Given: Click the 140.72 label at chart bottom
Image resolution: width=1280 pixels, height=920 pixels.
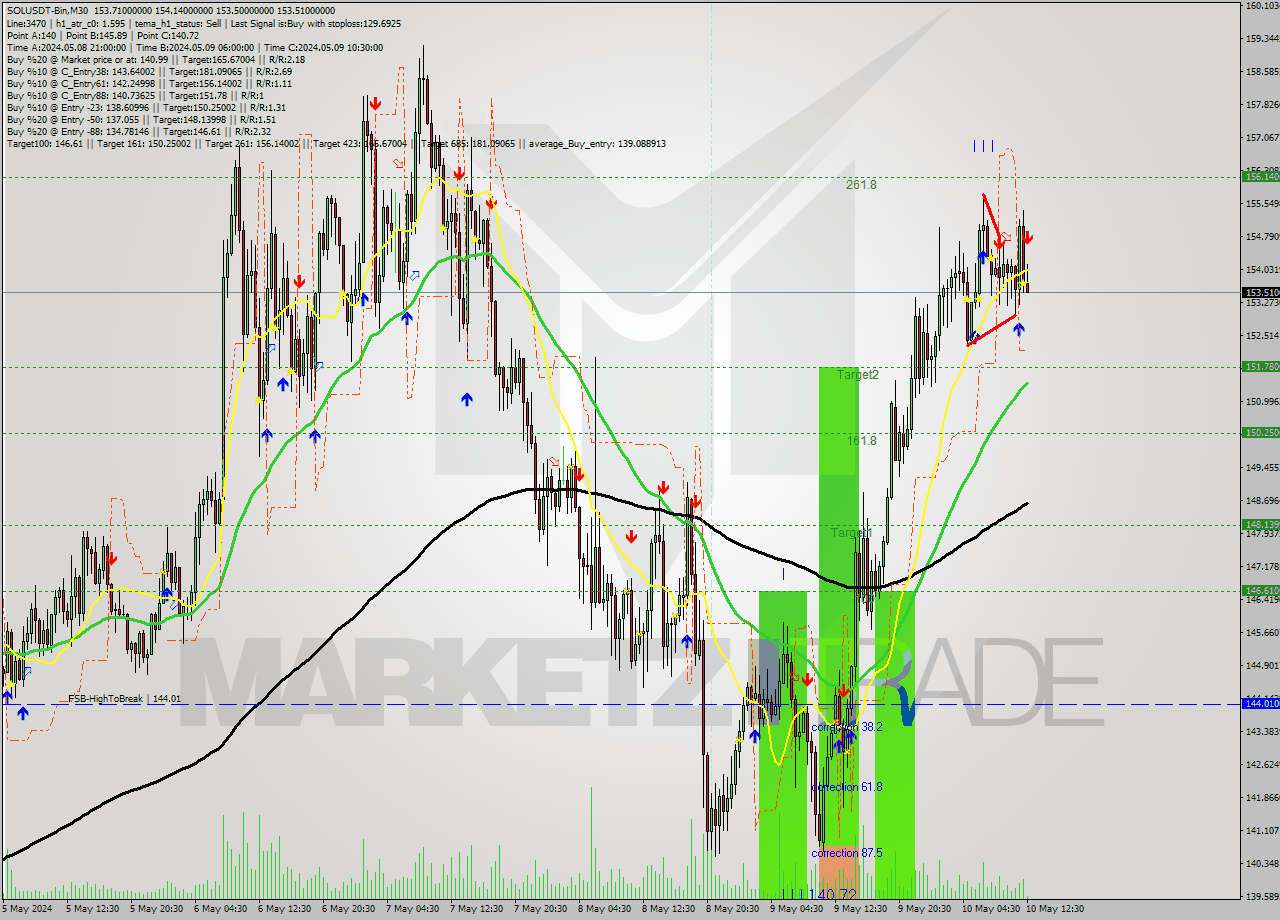Looking at the screenshot, I should (832, 894).
